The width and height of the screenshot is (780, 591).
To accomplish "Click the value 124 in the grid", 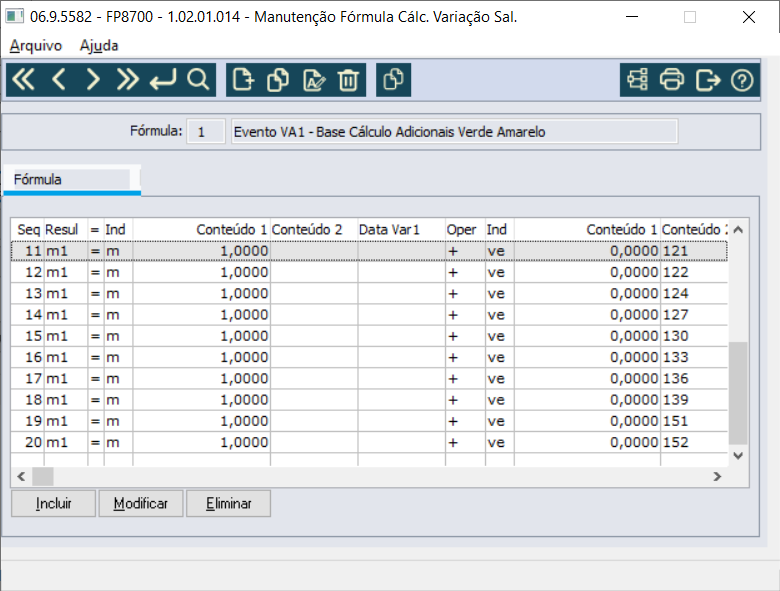I will point(676,294).
